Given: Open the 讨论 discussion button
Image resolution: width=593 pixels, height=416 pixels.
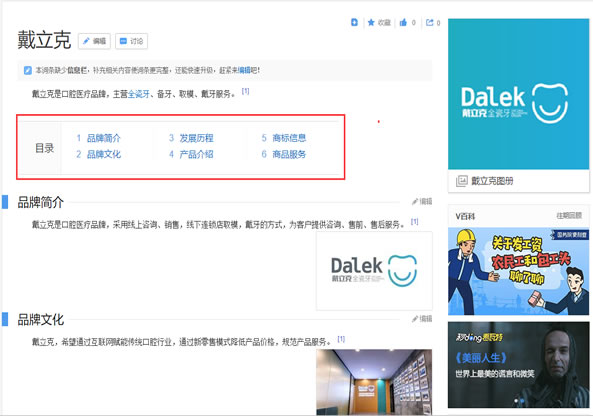Looking at the screenshot, I should 131,41.
